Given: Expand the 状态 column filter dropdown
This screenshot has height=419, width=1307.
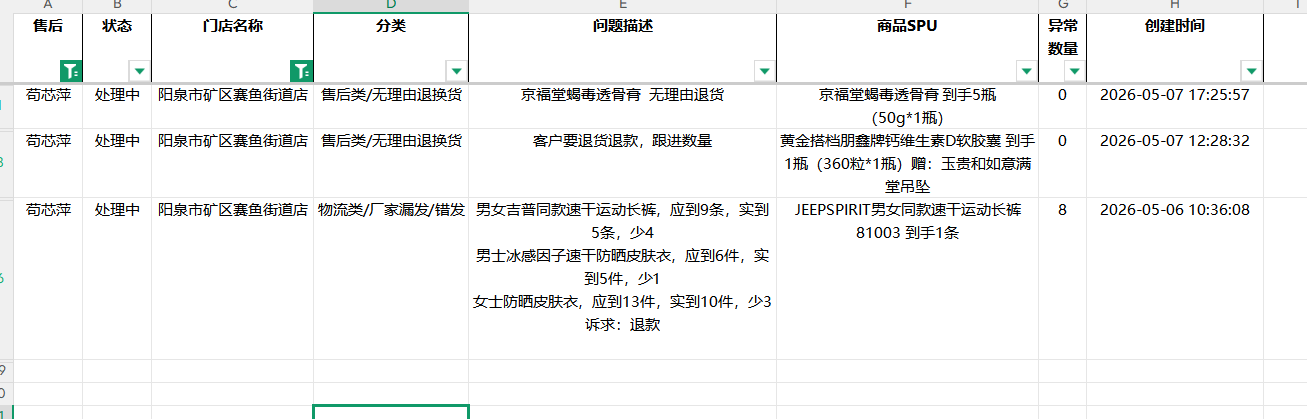Looking at the screenshot, I should (139, 70).
